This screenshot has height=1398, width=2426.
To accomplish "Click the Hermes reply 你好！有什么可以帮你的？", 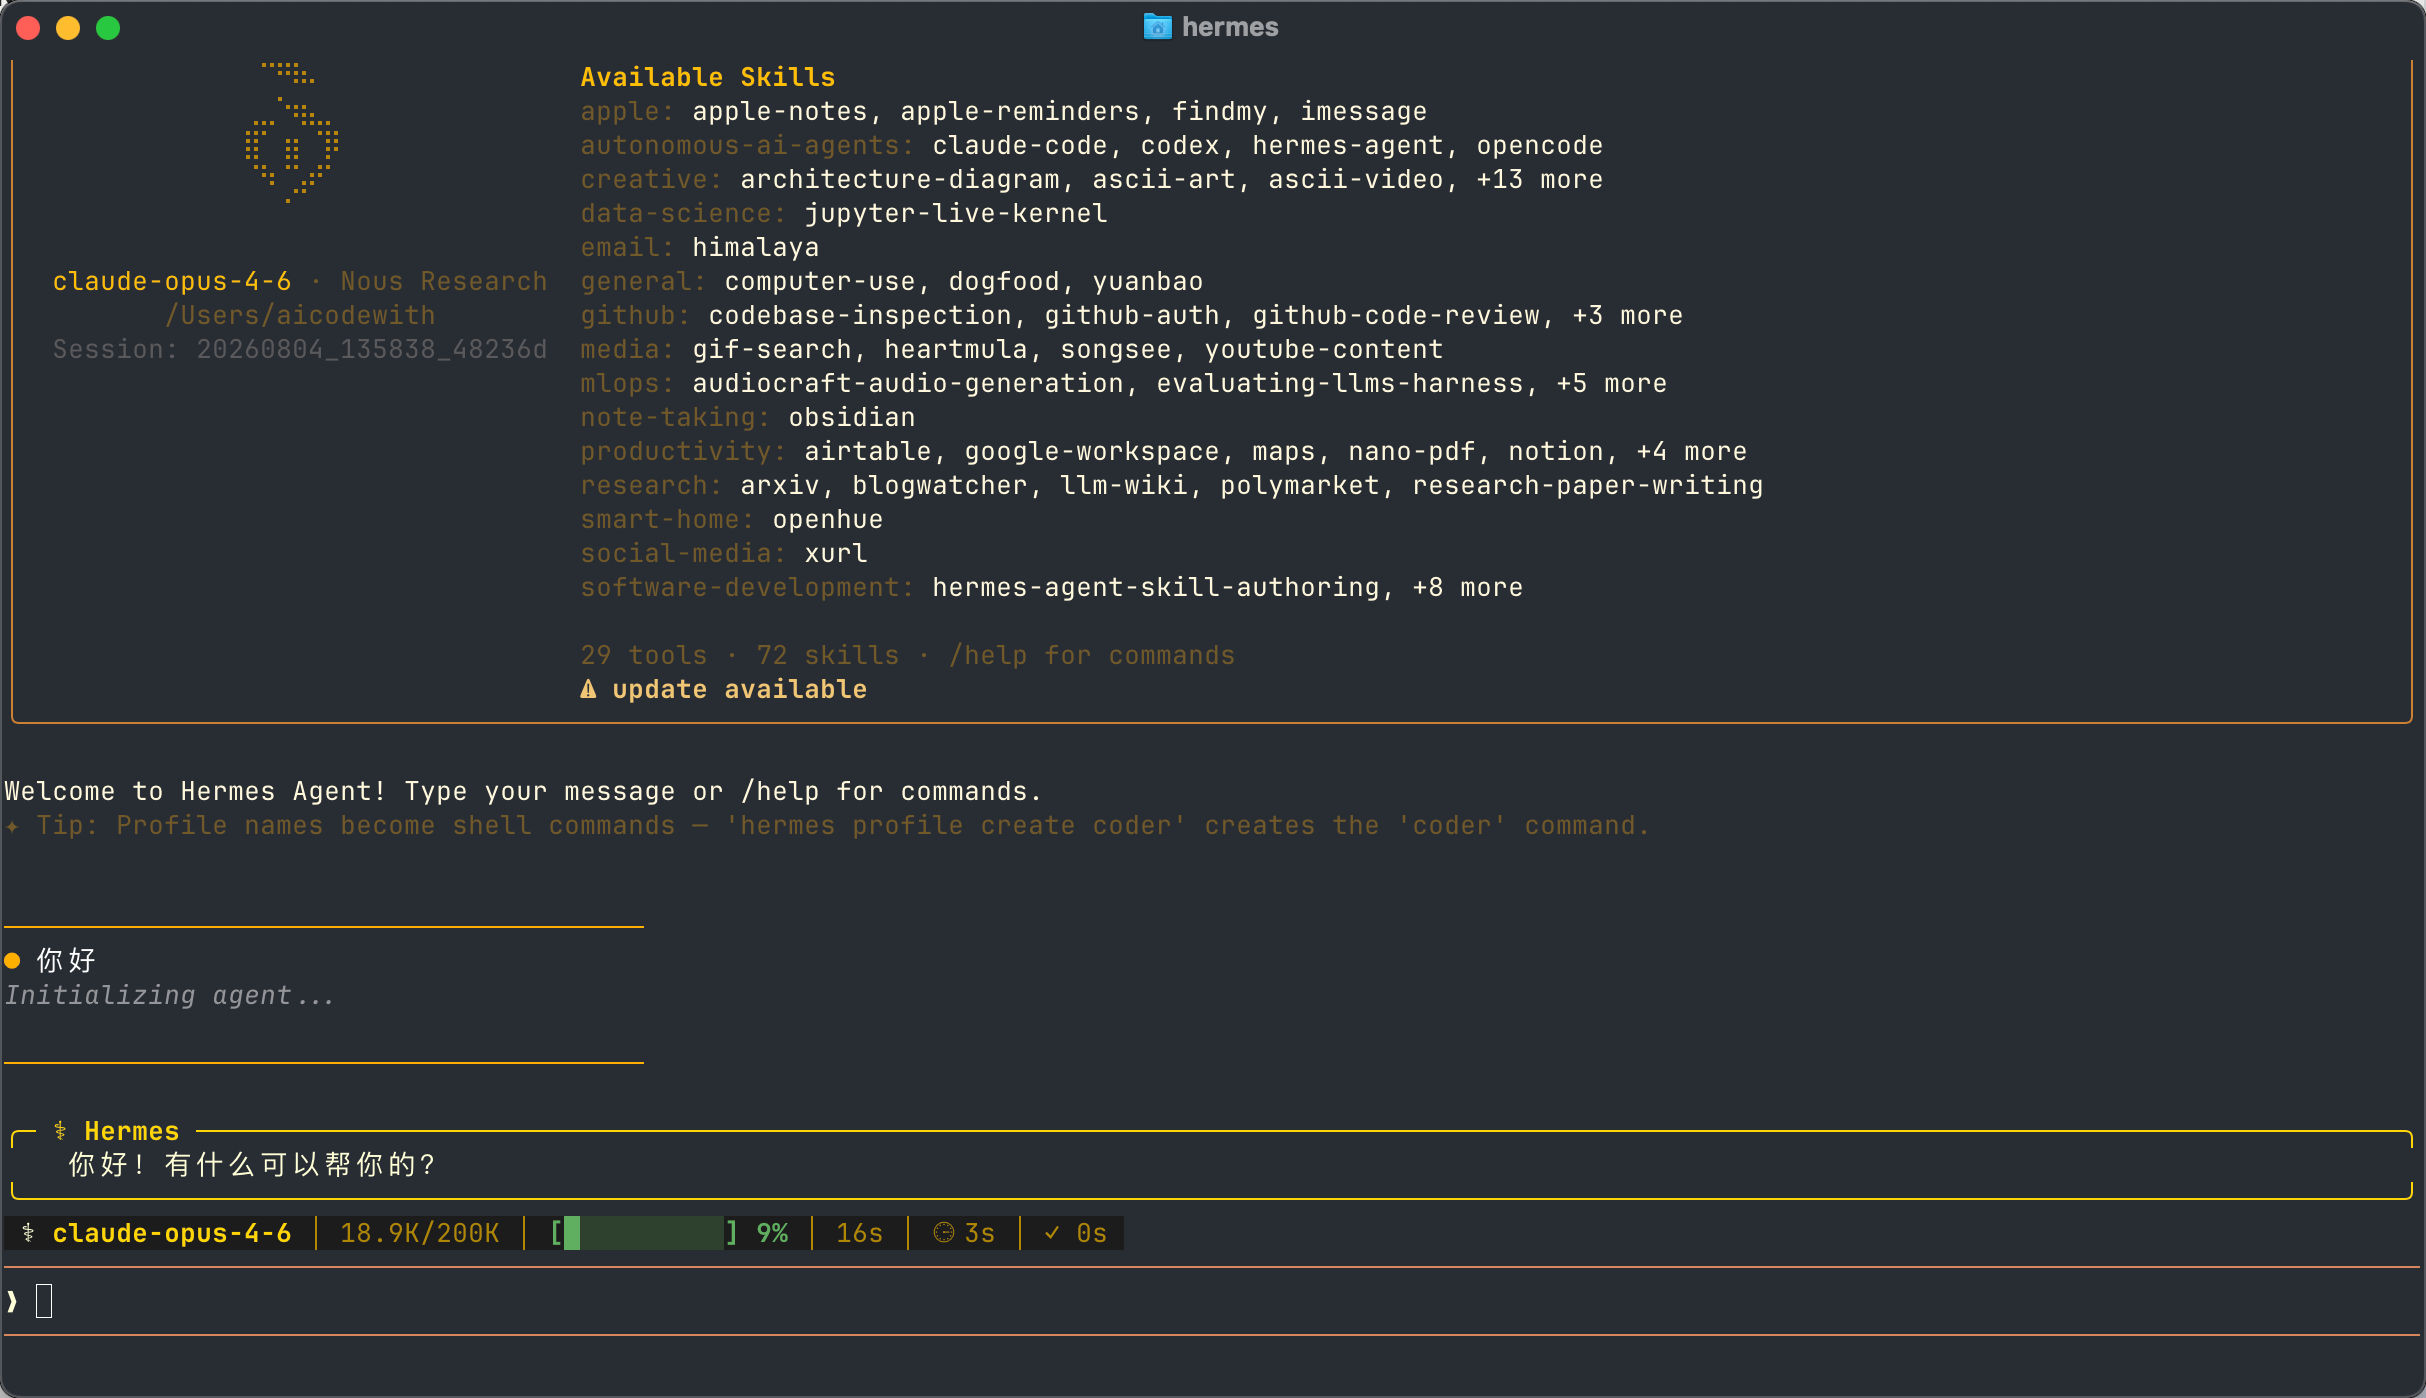I will click(252, 1165).
